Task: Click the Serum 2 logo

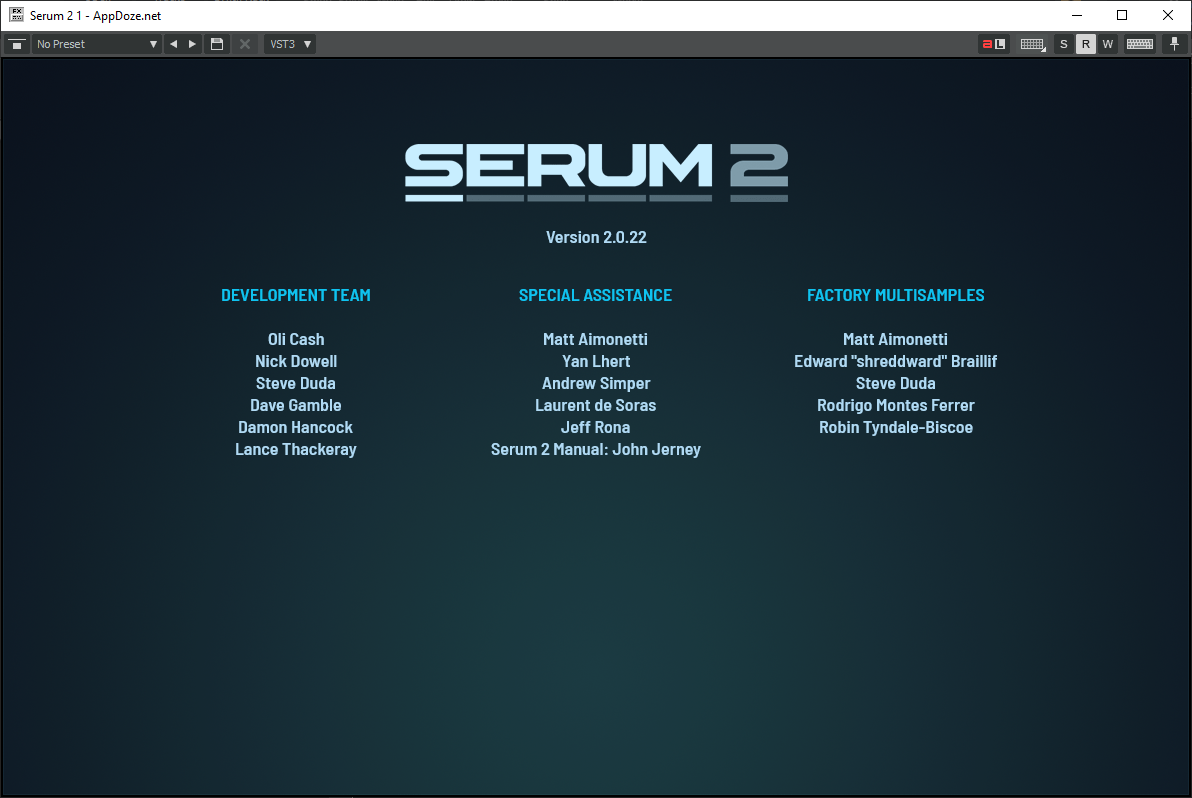Action: tap(596, 173)
